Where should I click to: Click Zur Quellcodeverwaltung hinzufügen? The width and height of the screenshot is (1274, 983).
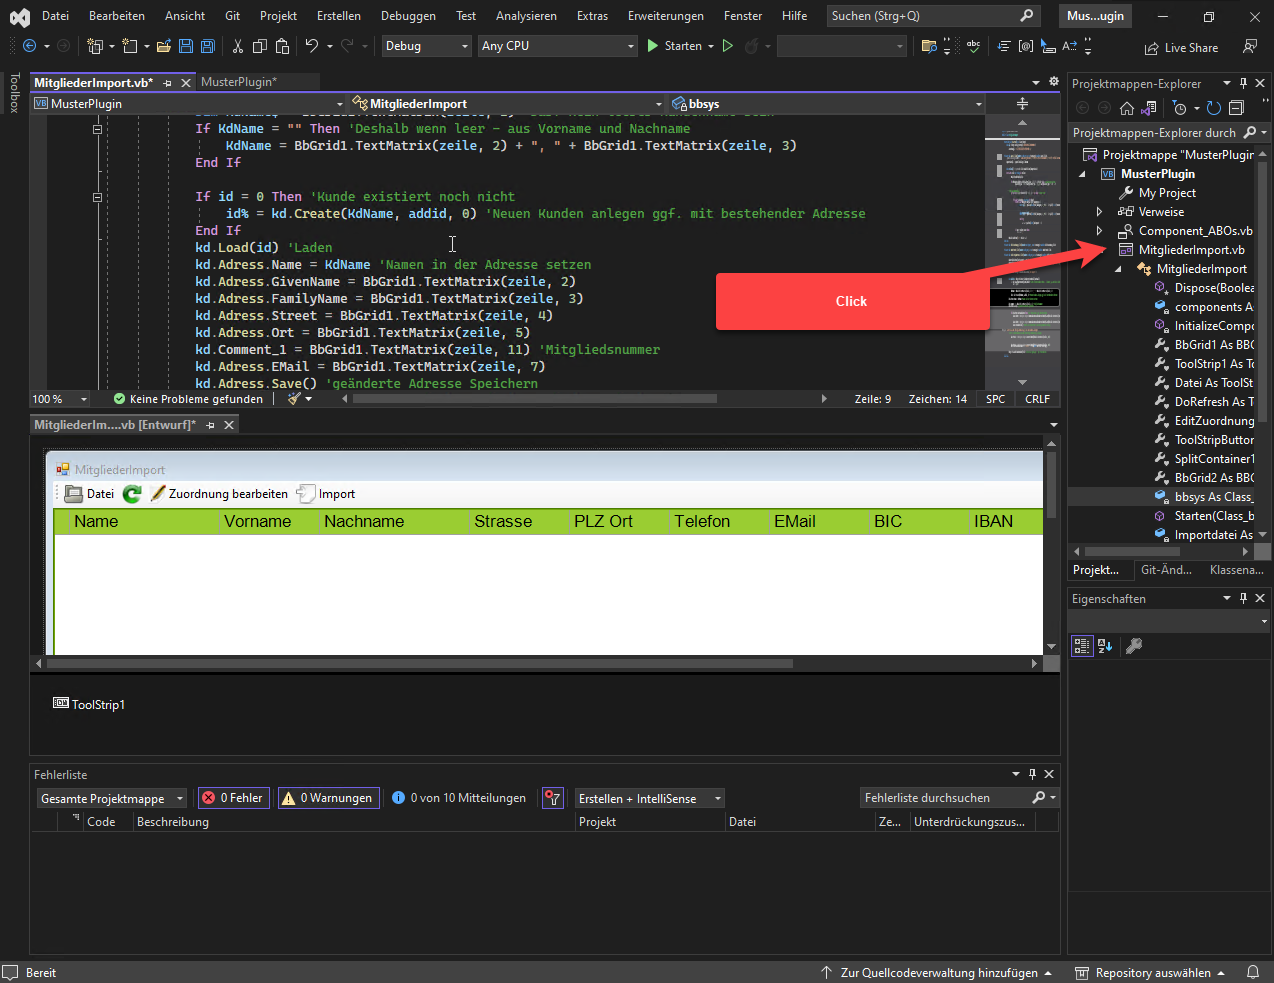point(936,973)
